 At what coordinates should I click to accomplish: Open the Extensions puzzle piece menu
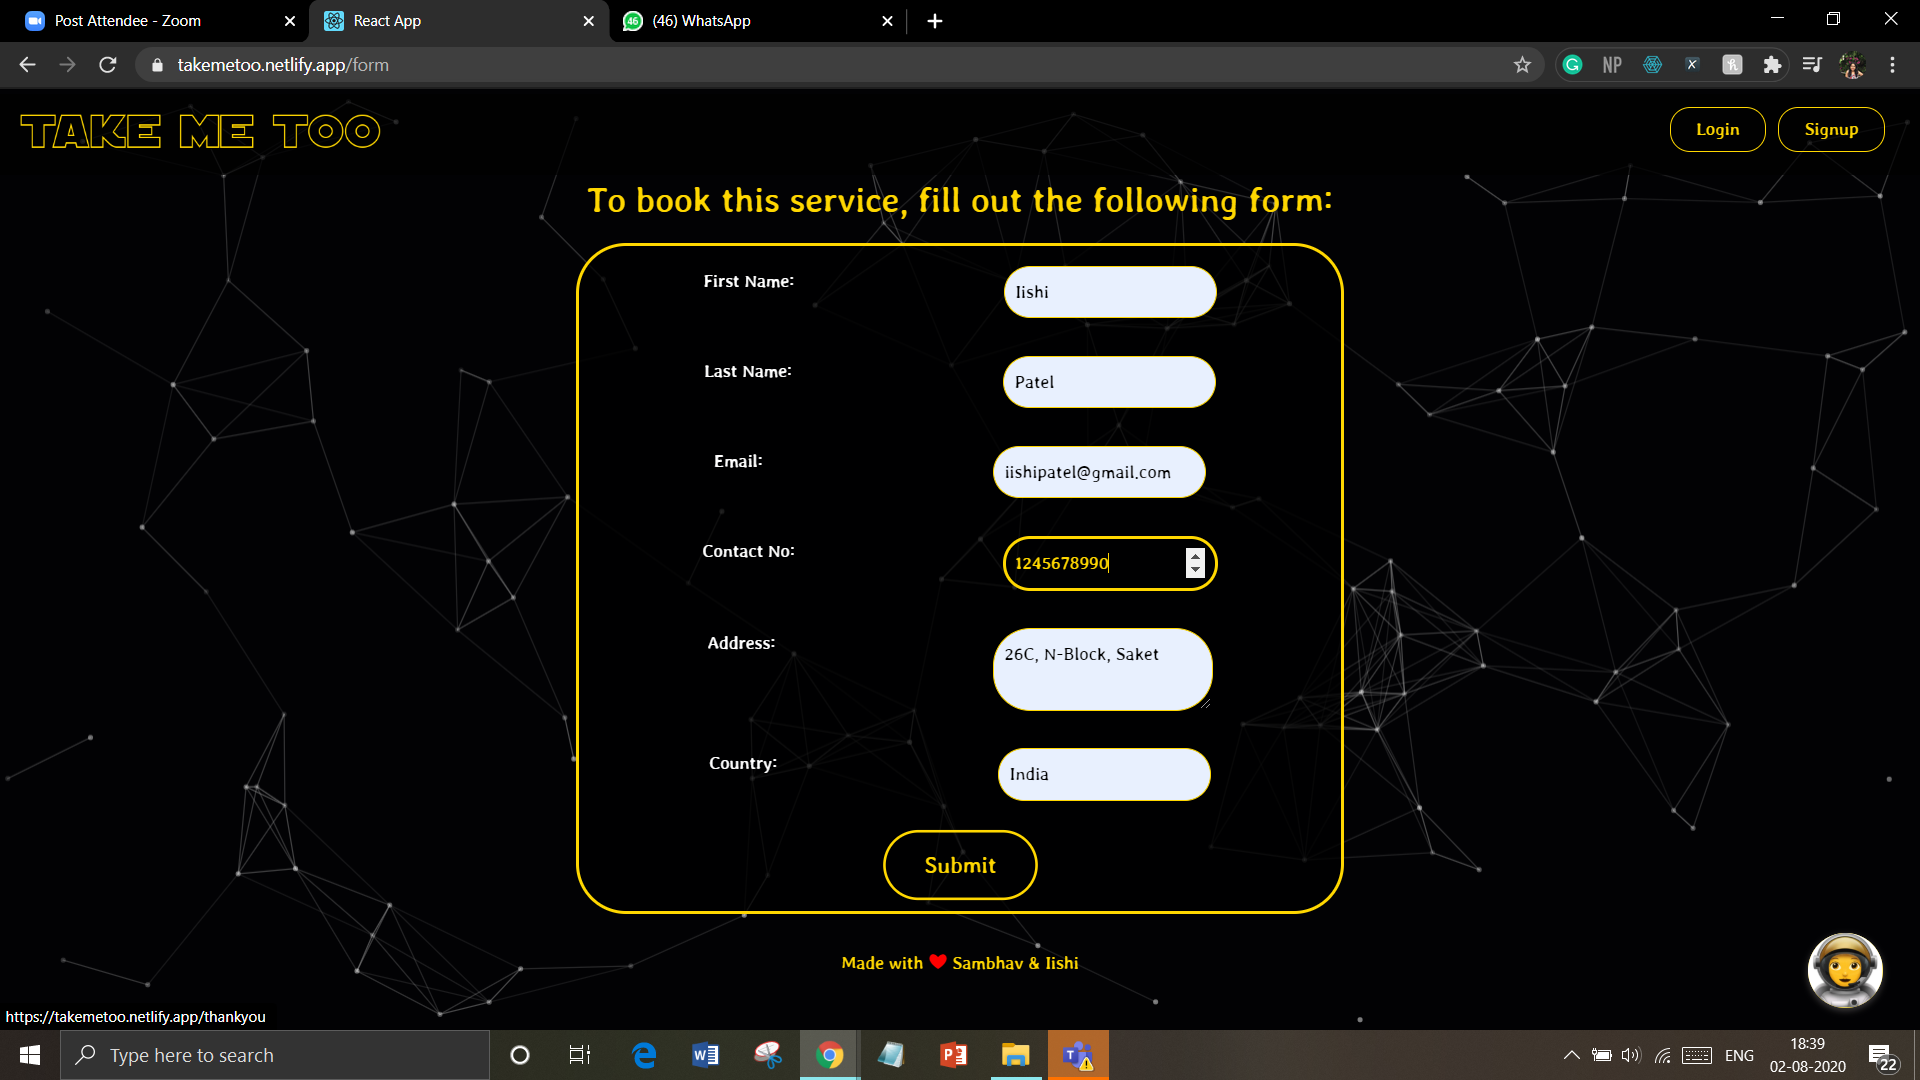tap(1772, 65)
